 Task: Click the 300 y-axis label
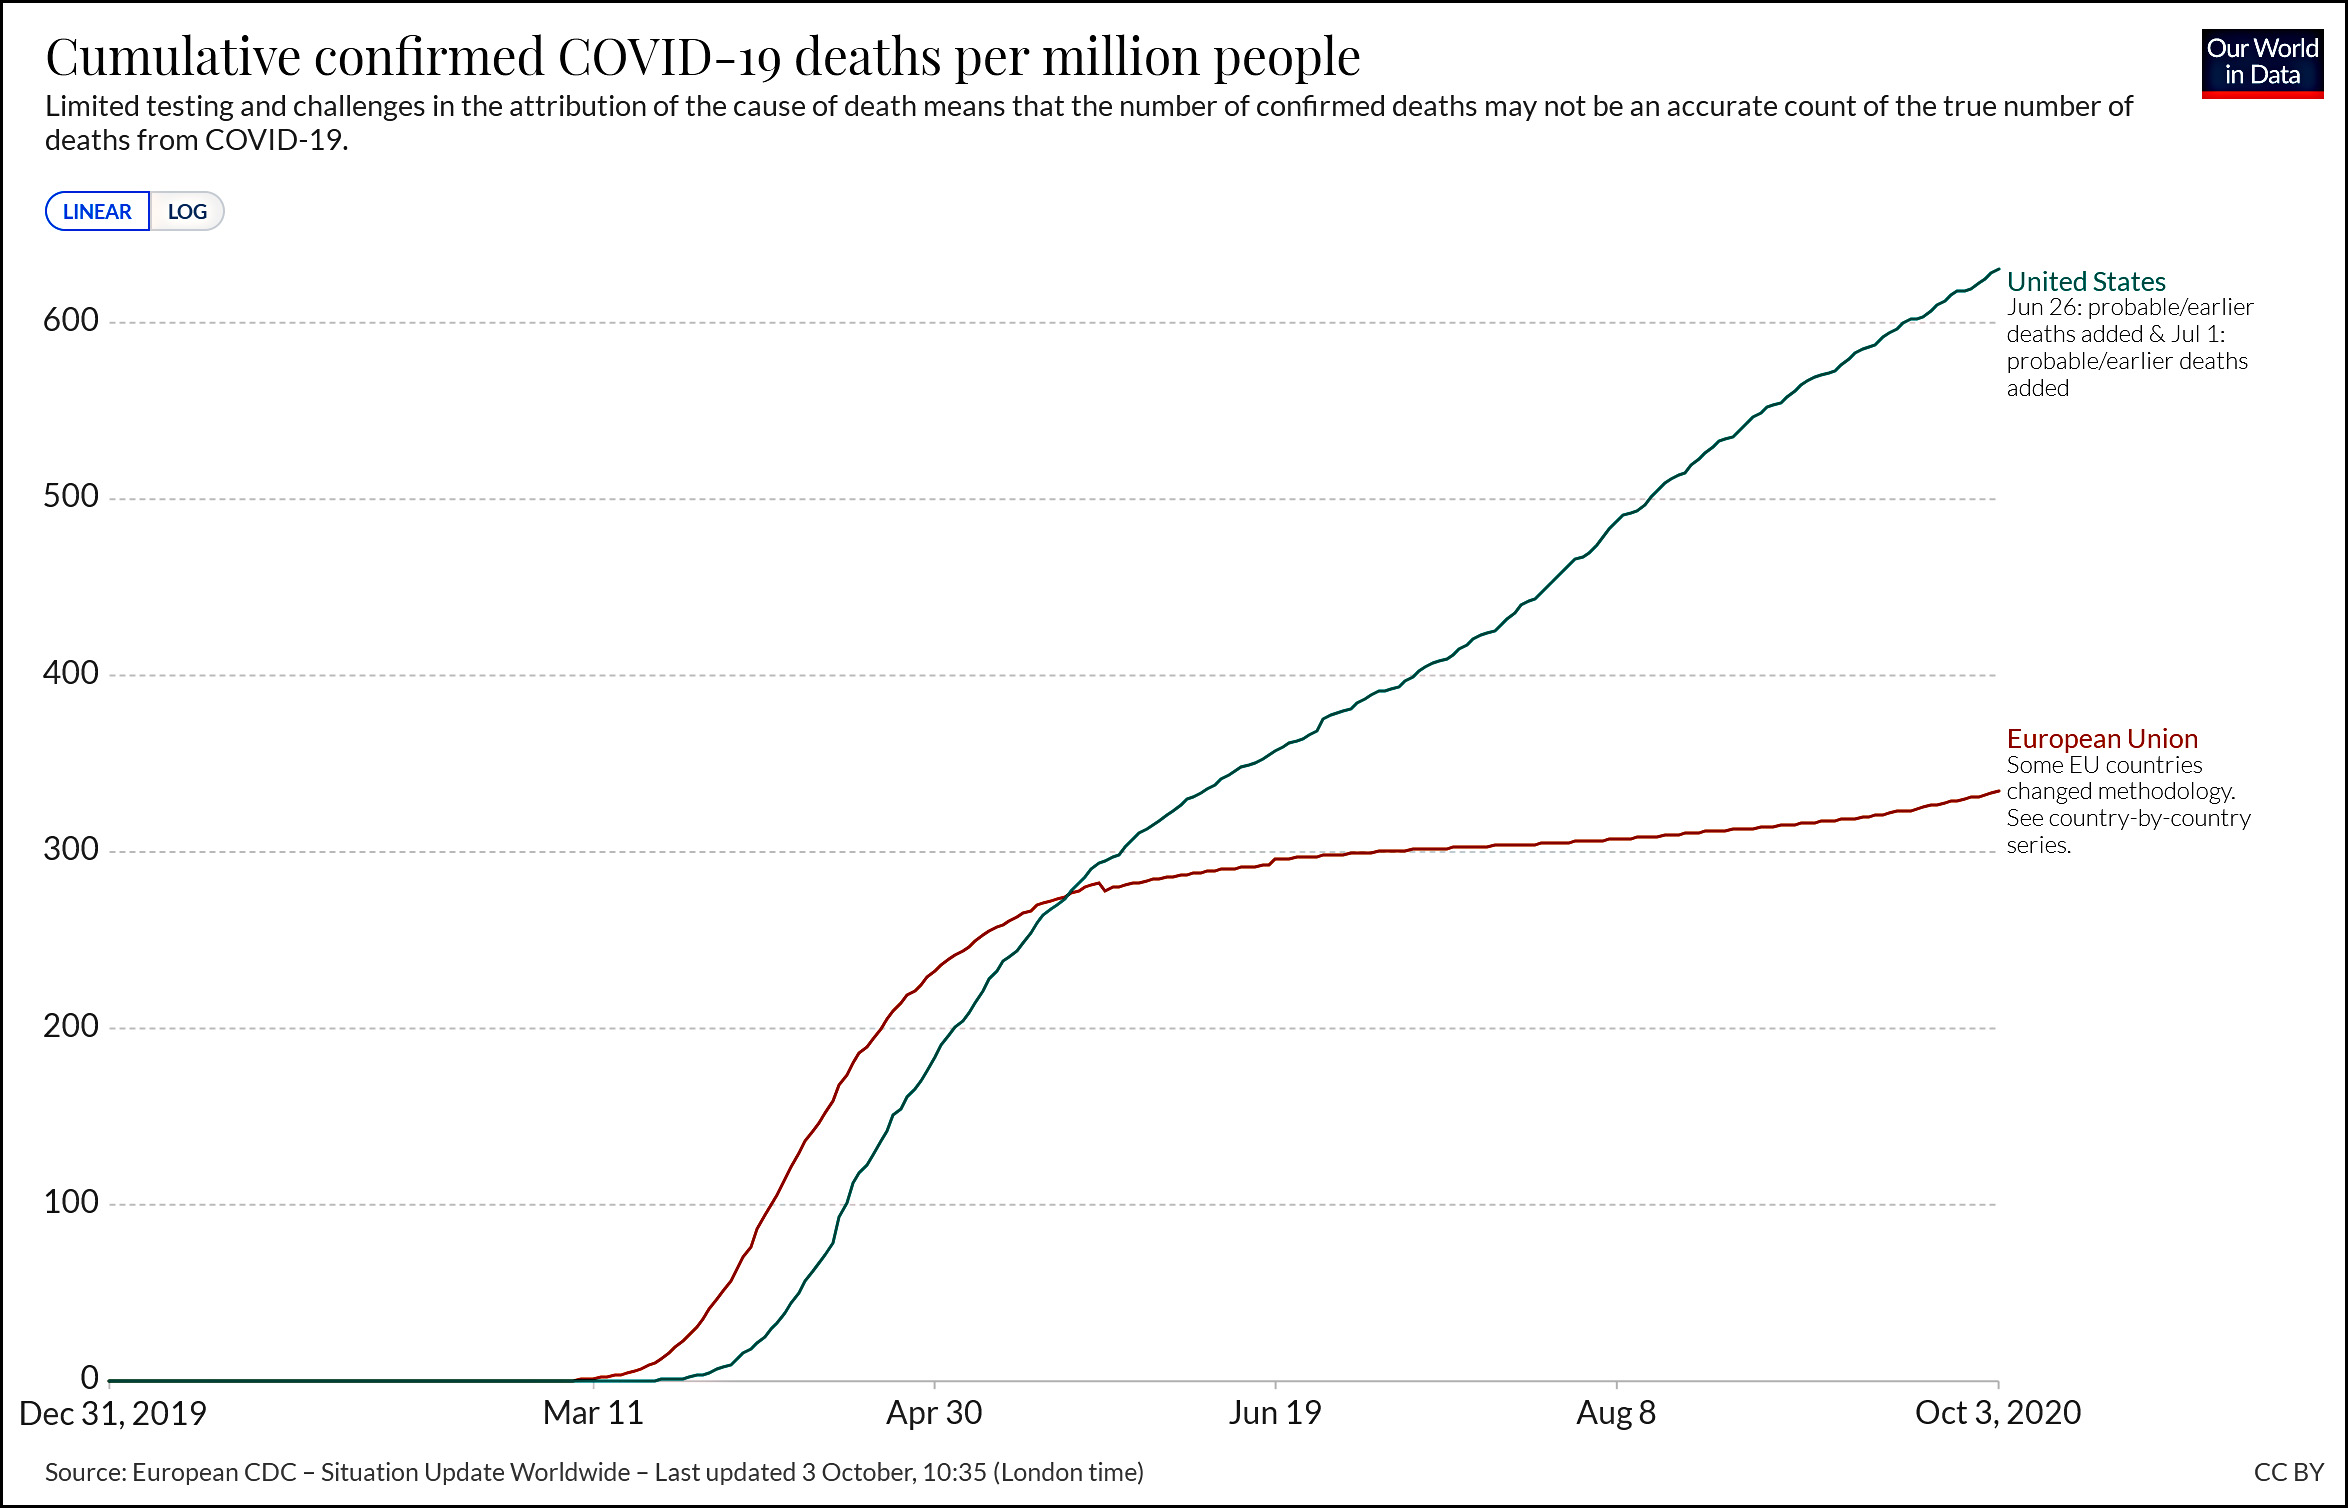[x=71, y=849]
